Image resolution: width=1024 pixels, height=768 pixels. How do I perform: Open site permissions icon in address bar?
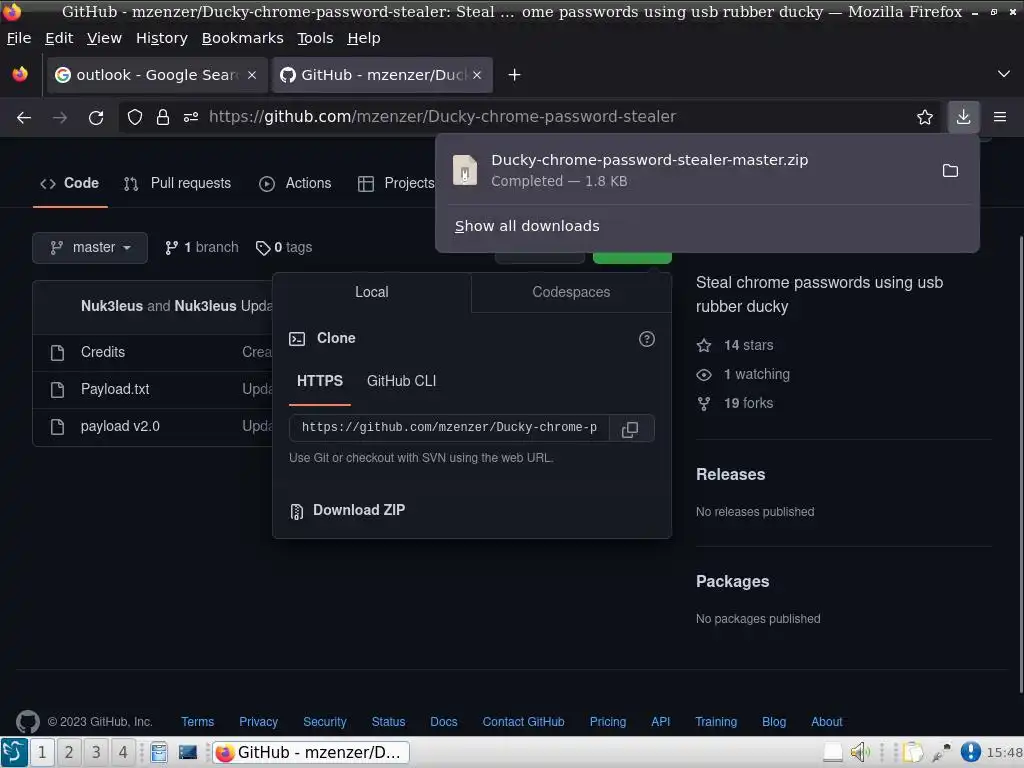(191, 118)
